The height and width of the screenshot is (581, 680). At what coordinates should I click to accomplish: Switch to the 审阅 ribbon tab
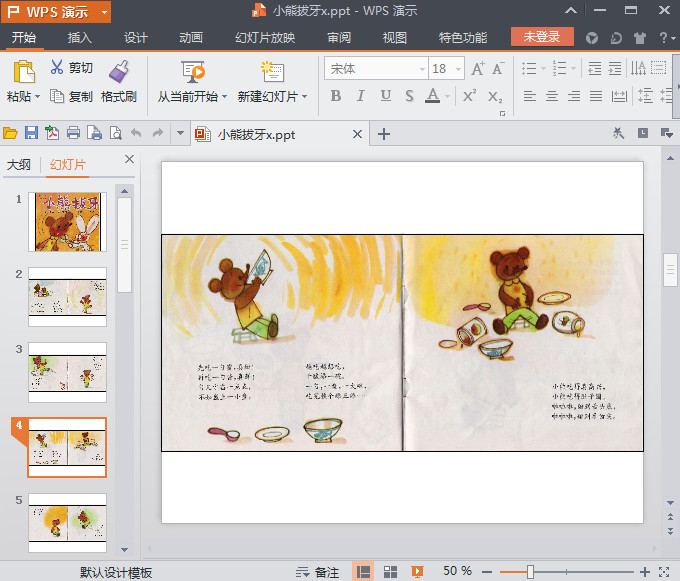tap(339, 38)
